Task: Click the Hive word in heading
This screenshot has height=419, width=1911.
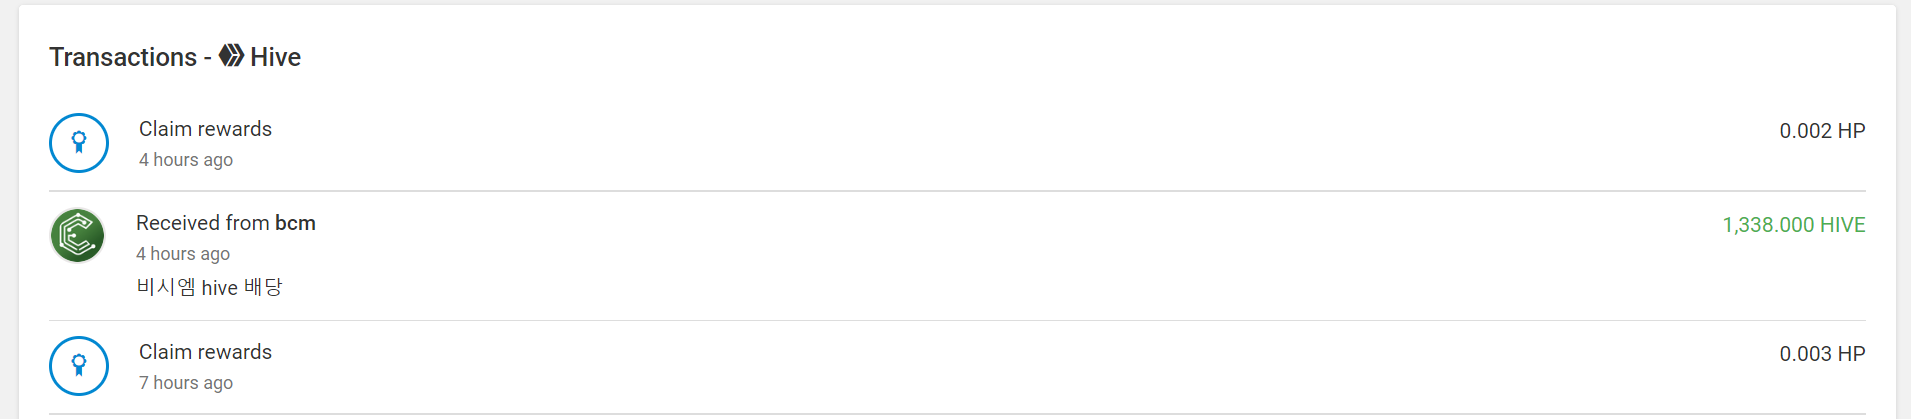Action: pos(276,57)
